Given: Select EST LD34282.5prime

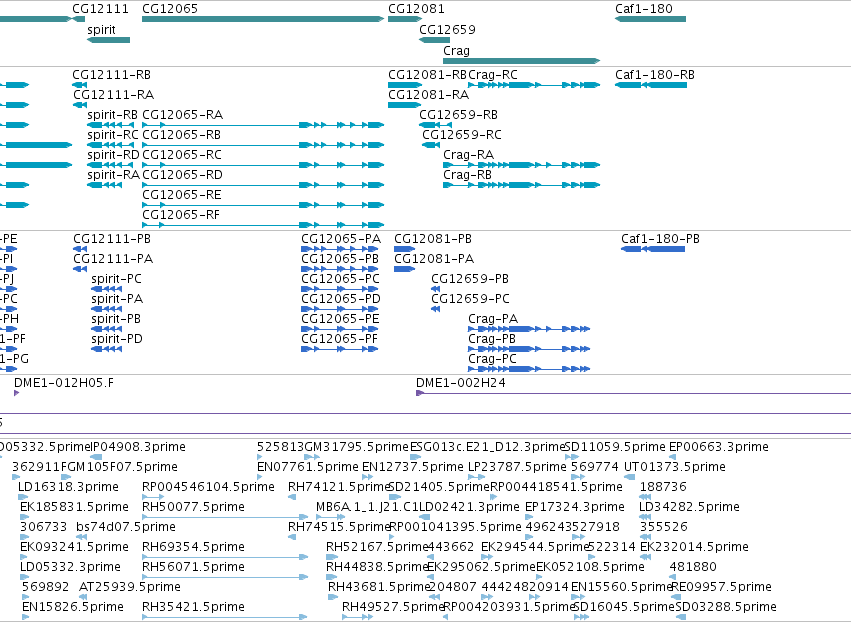Looking at the screenshot, I should 689,507.
